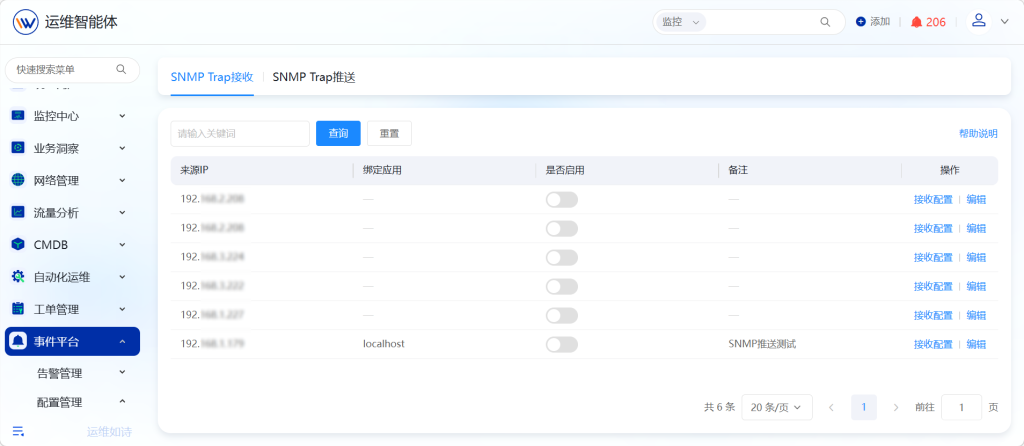
Task: Open the user profile avatar icon
Action: pyautogui.click(x=978, y=21)
